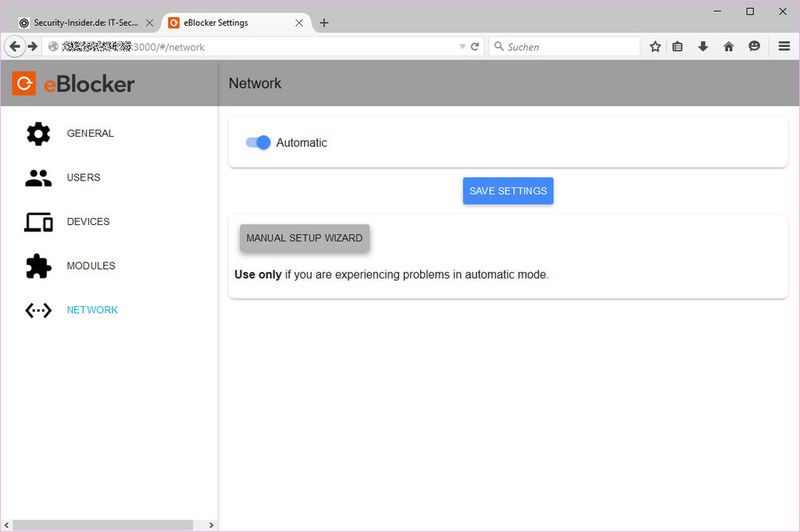Viewport: 800px width, 532px height.
Task: Minimize the browser window
Action: point(717,11)
